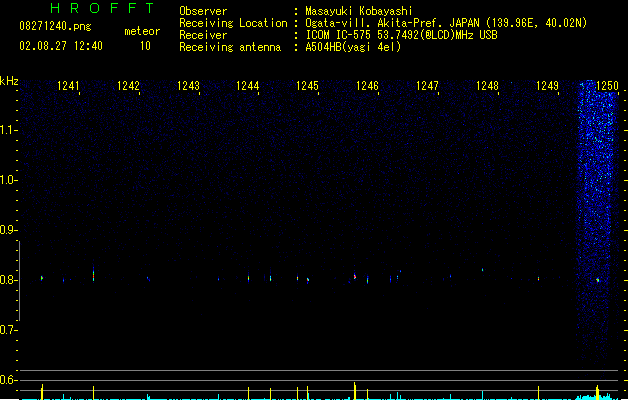Click the 1.1 frequency axis label
629x400 pixels.
8,130
